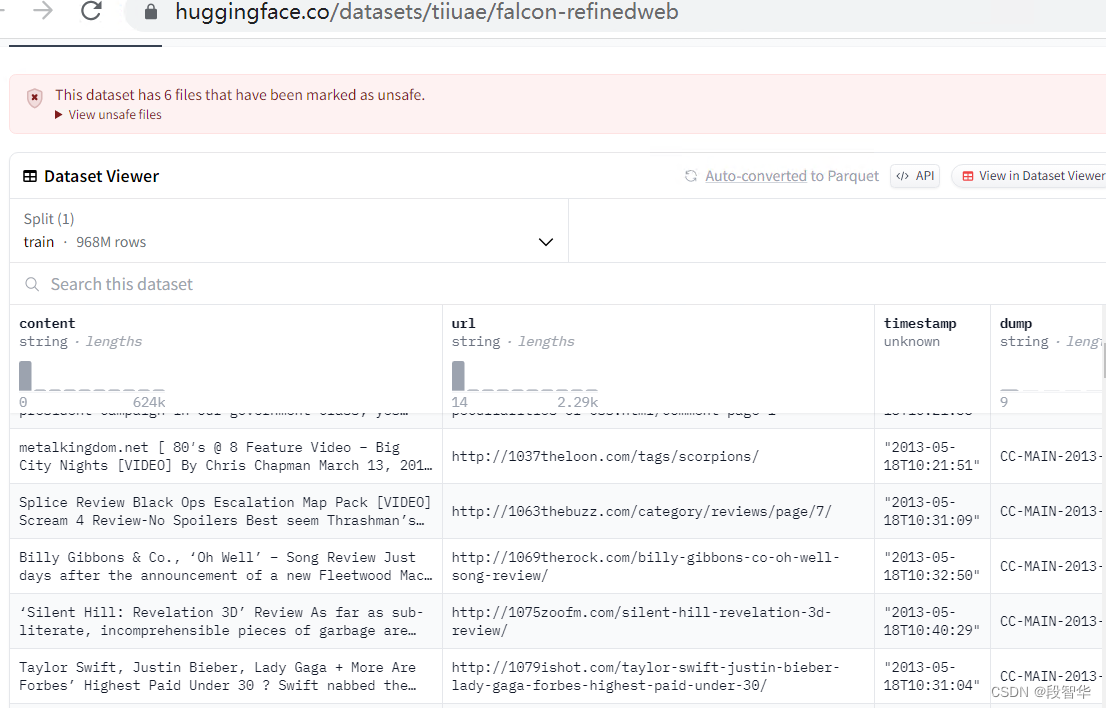Click the refresh icon beside Auto-converted
The height and width of the screenshot is (708, 1106).
(691, 176)
